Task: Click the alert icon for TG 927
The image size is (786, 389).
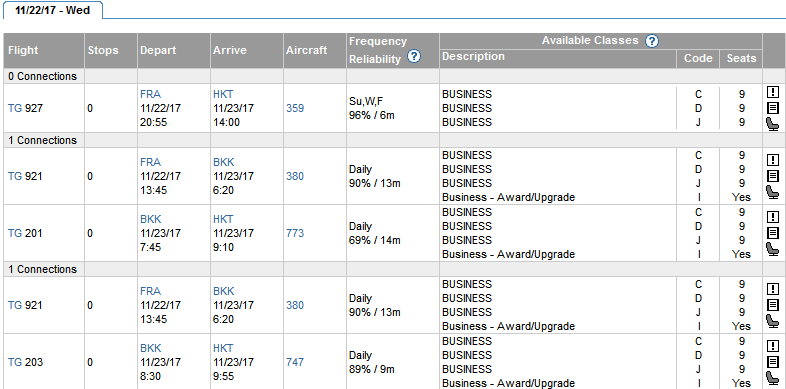Action: (x=773, y=92)
